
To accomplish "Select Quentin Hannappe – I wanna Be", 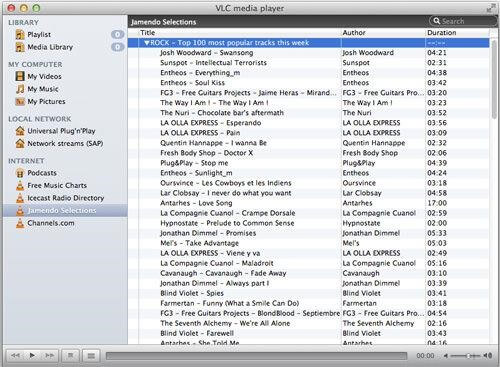I will 213,143.
